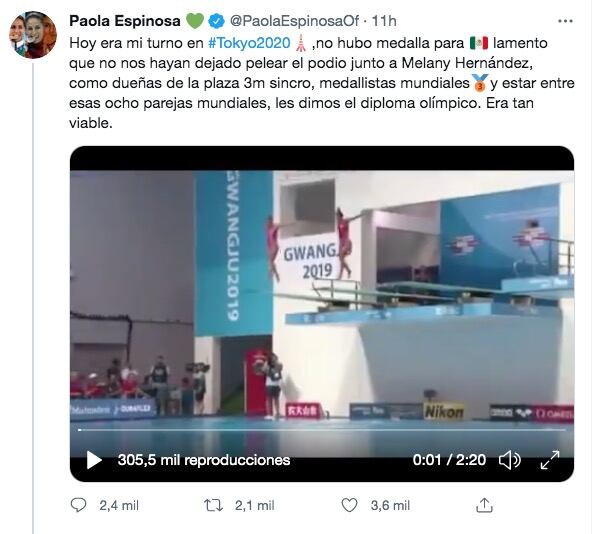Like the tweet with the heart icon
The image size is (592, 534).
[349, 505]
